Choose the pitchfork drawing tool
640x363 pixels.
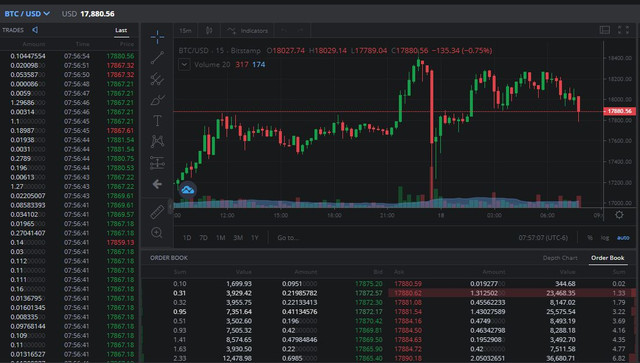tap(157, 79)
